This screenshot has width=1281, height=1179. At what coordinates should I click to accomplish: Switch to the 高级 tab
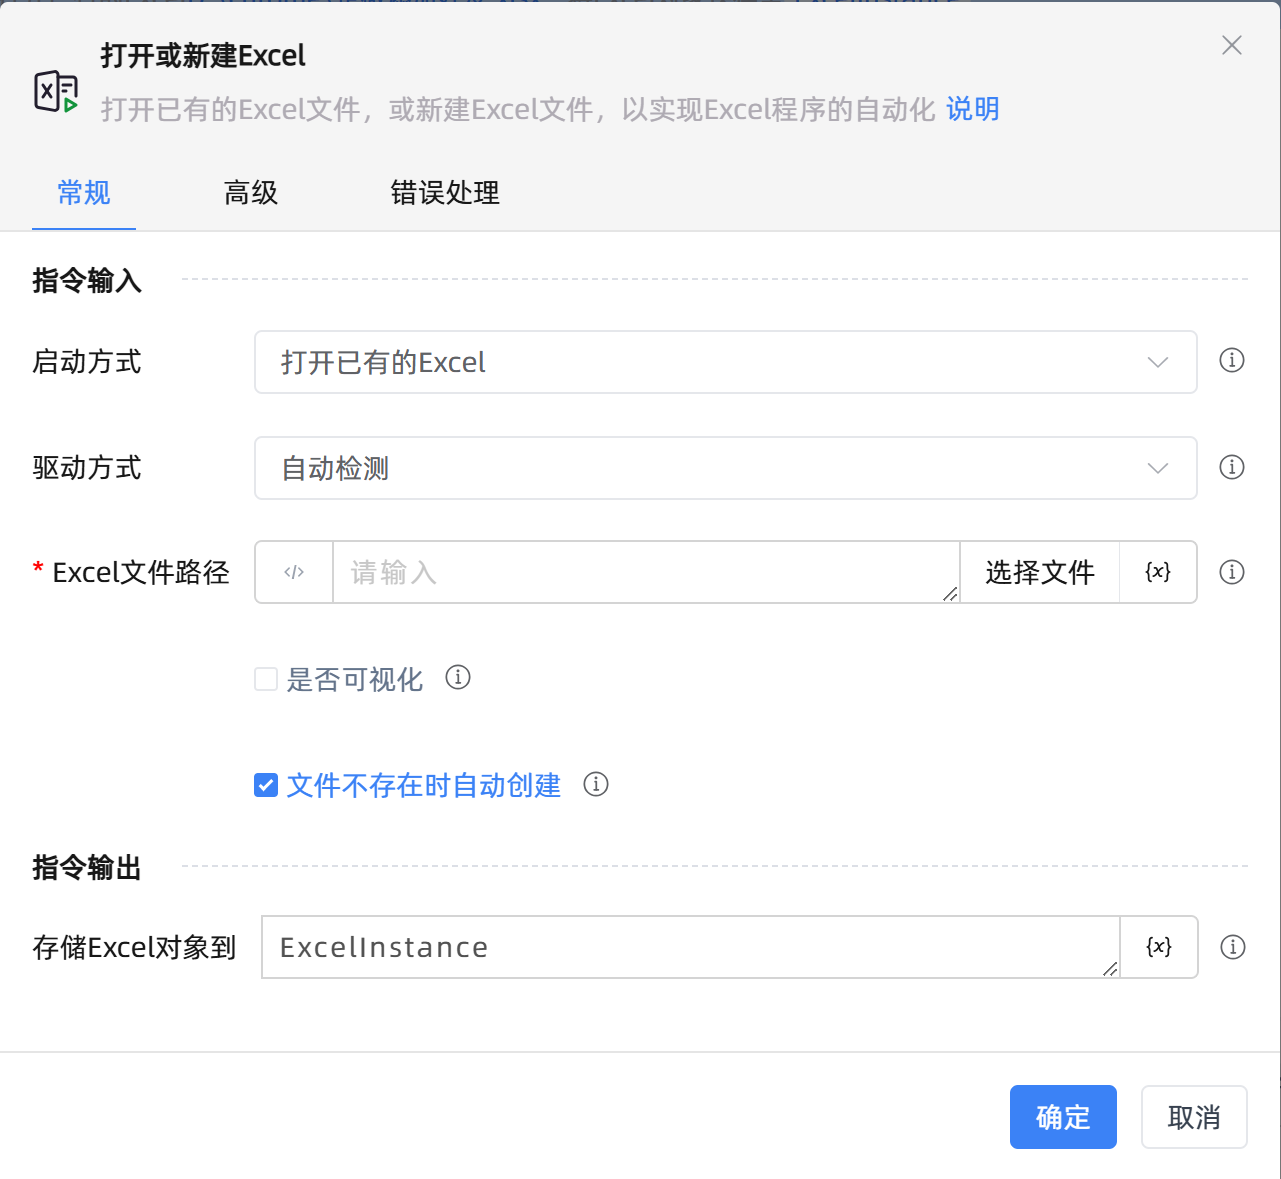250,193
